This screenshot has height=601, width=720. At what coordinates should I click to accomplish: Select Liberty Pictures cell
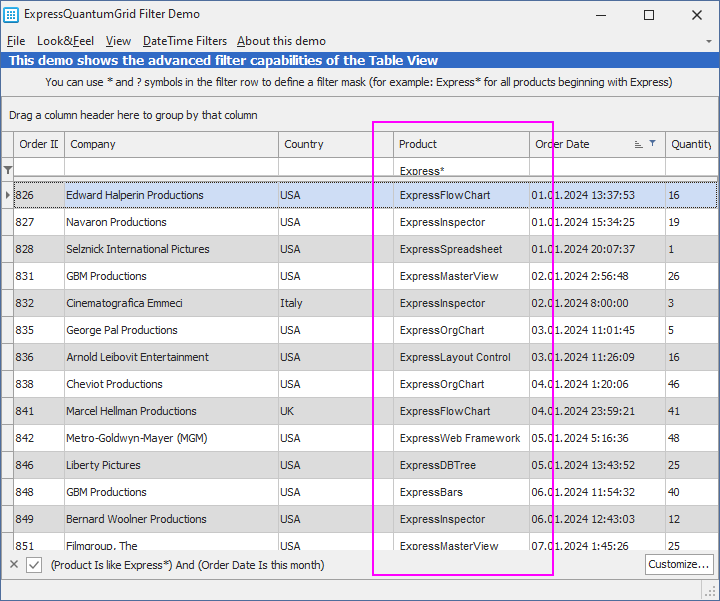171,465
